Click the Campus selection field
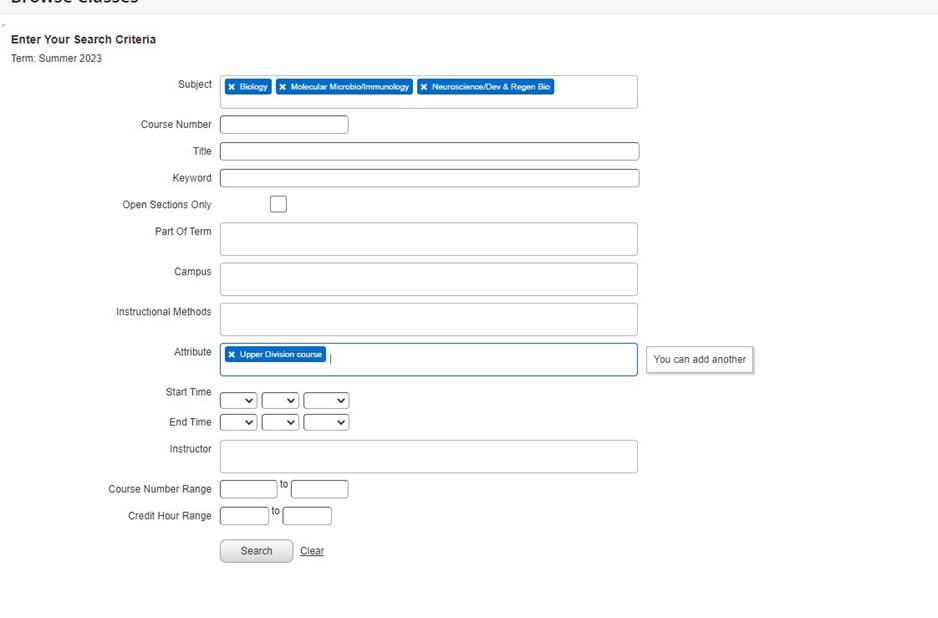 pyautogui.click(x=428, y=279)
